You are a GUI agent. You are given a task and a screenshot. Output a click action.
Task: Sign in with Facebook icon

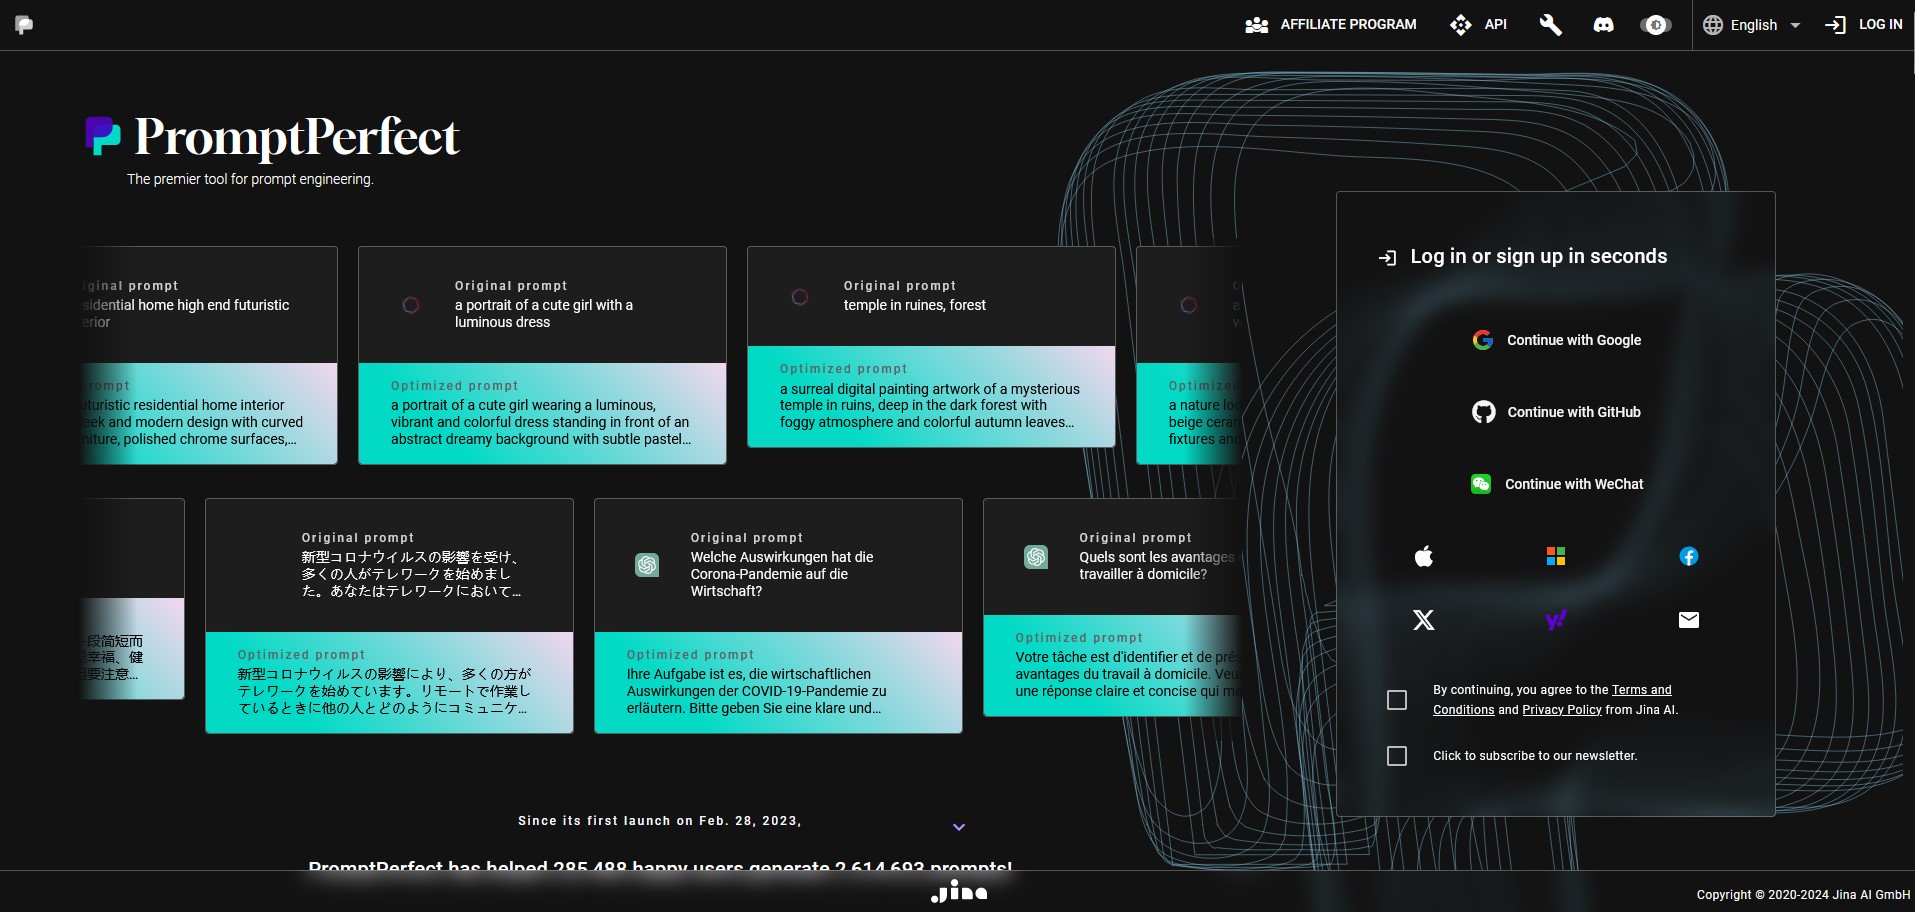[x=1688, y=556]
